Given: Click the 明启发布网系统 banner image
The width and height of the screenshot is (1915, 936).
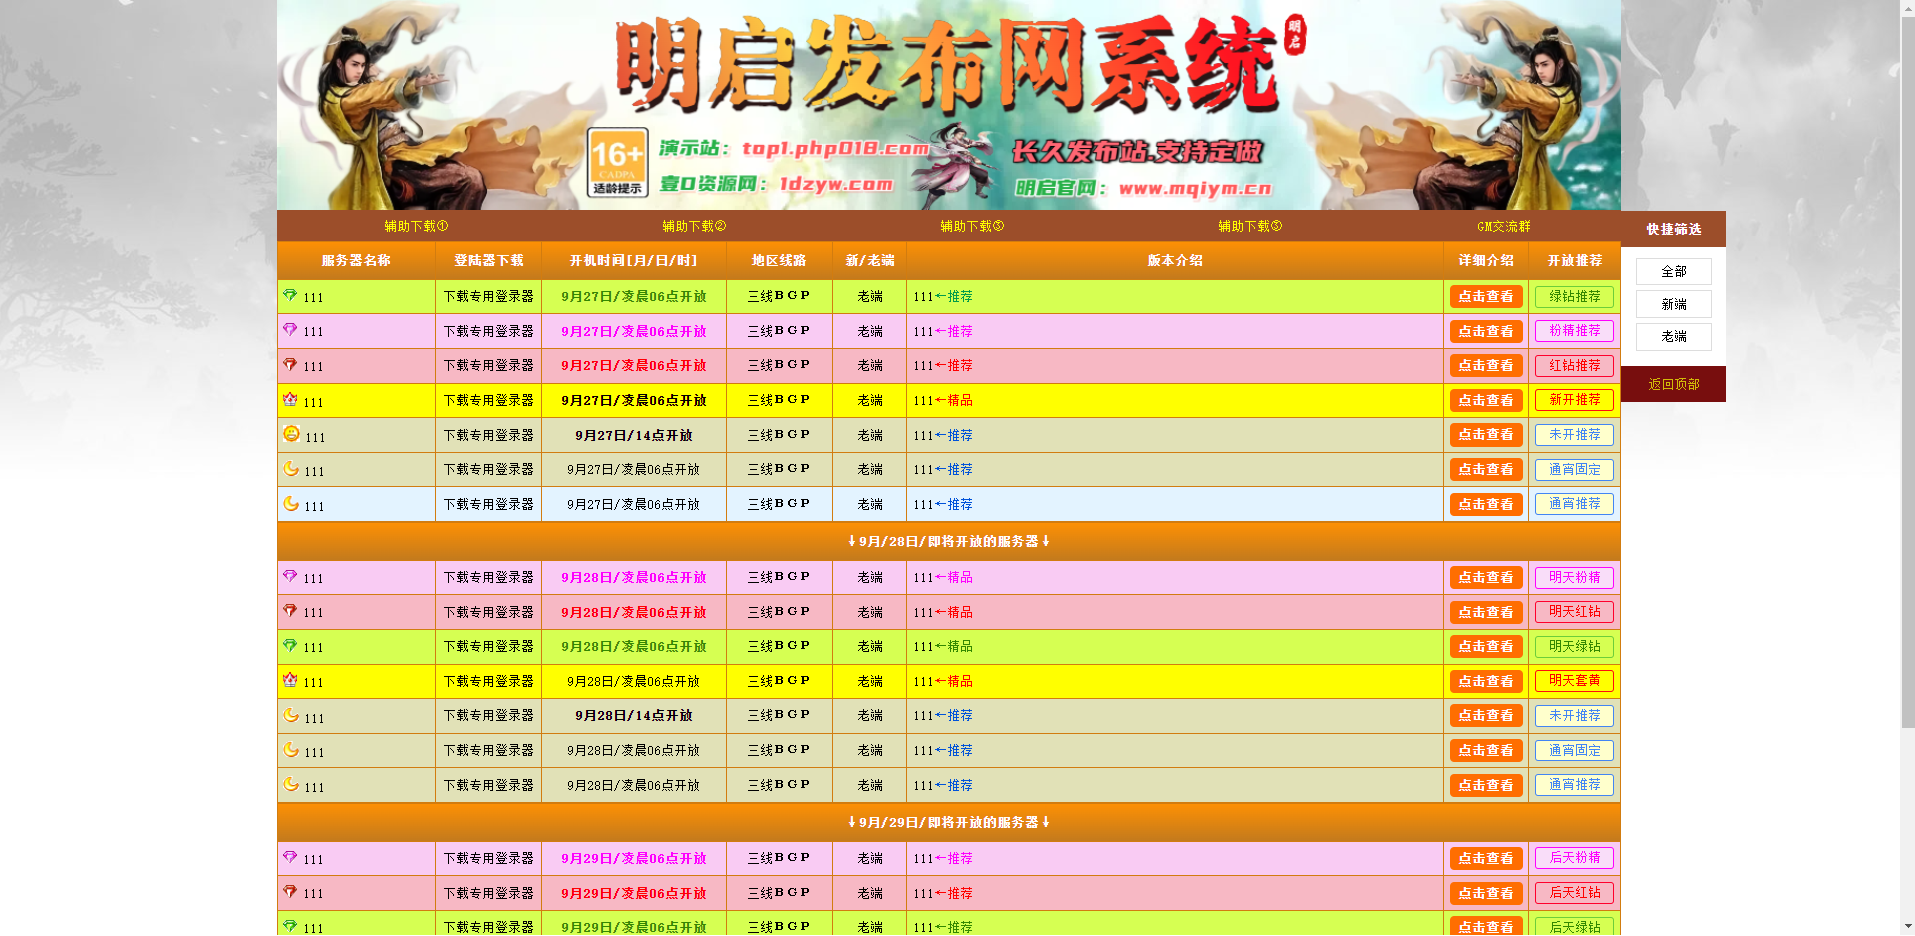Looking at the screenshot, I should [949, 105].
